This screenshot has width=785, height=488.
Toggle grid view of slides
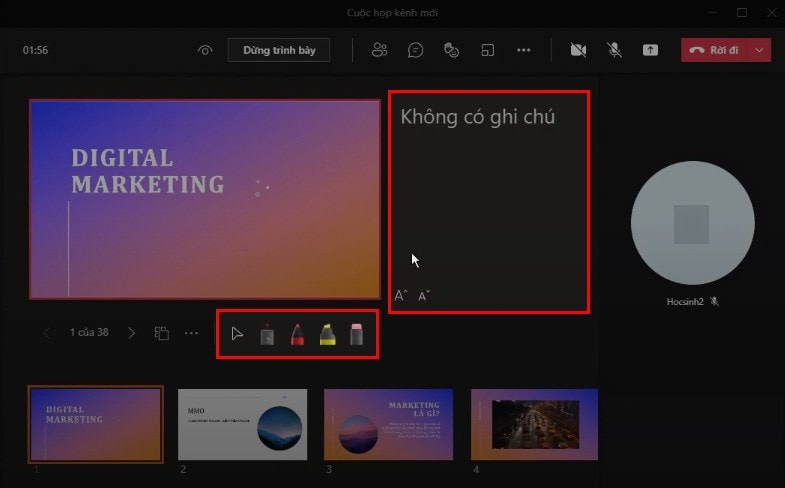[x=162, y=333]
